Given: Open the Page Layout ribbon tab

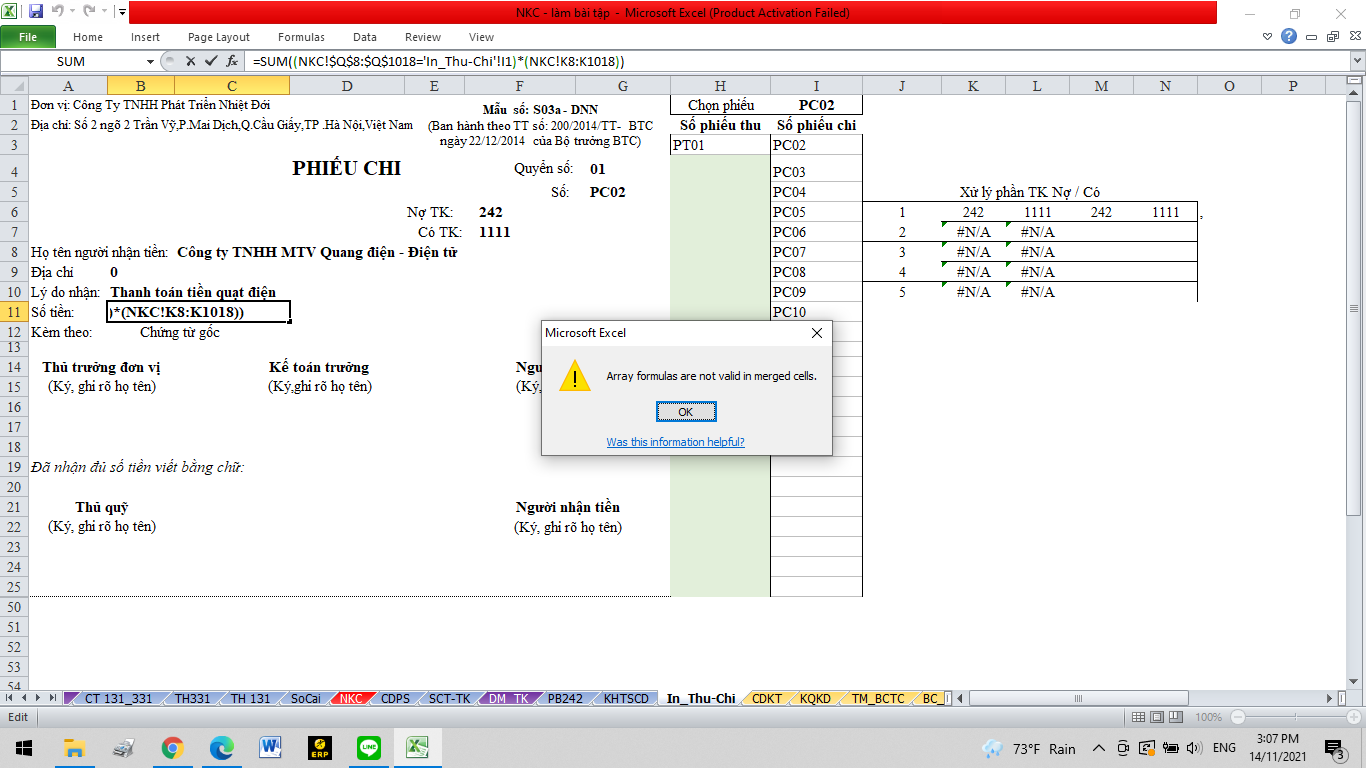Looking at the screenshot, I should (219, 37).
